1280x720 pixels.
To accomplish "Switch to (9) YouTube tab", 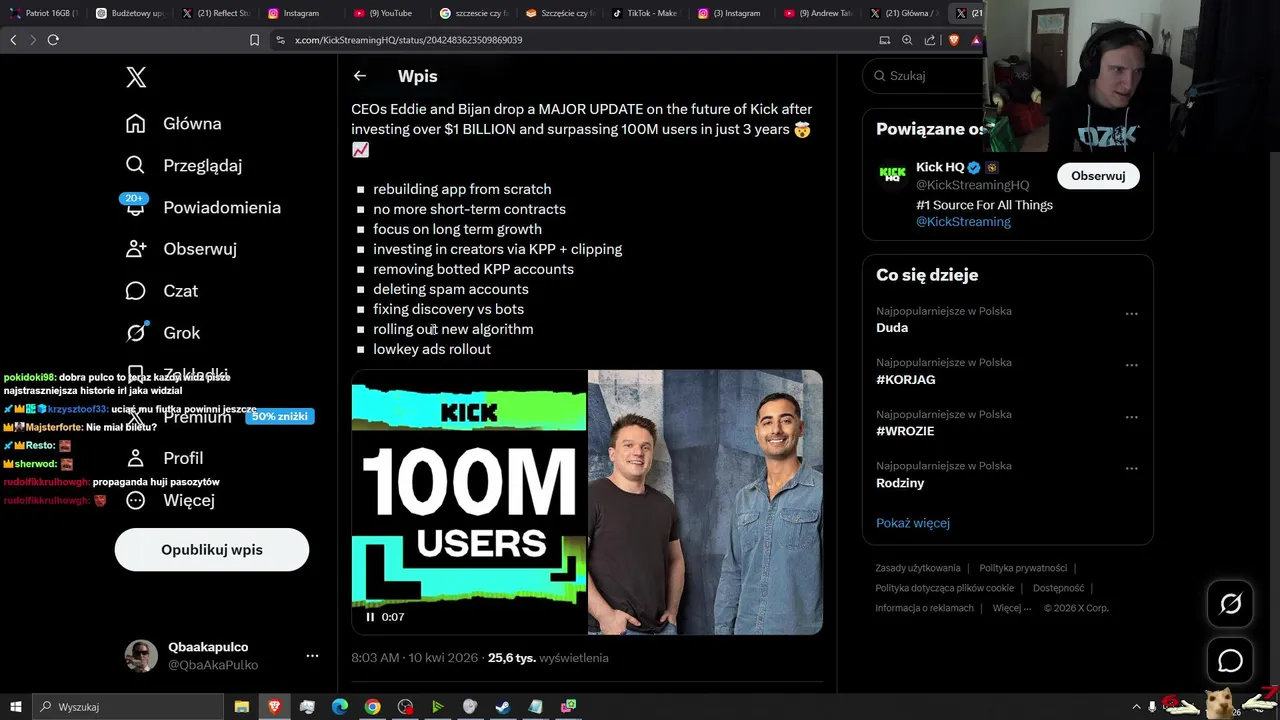I will click(388, 13).
